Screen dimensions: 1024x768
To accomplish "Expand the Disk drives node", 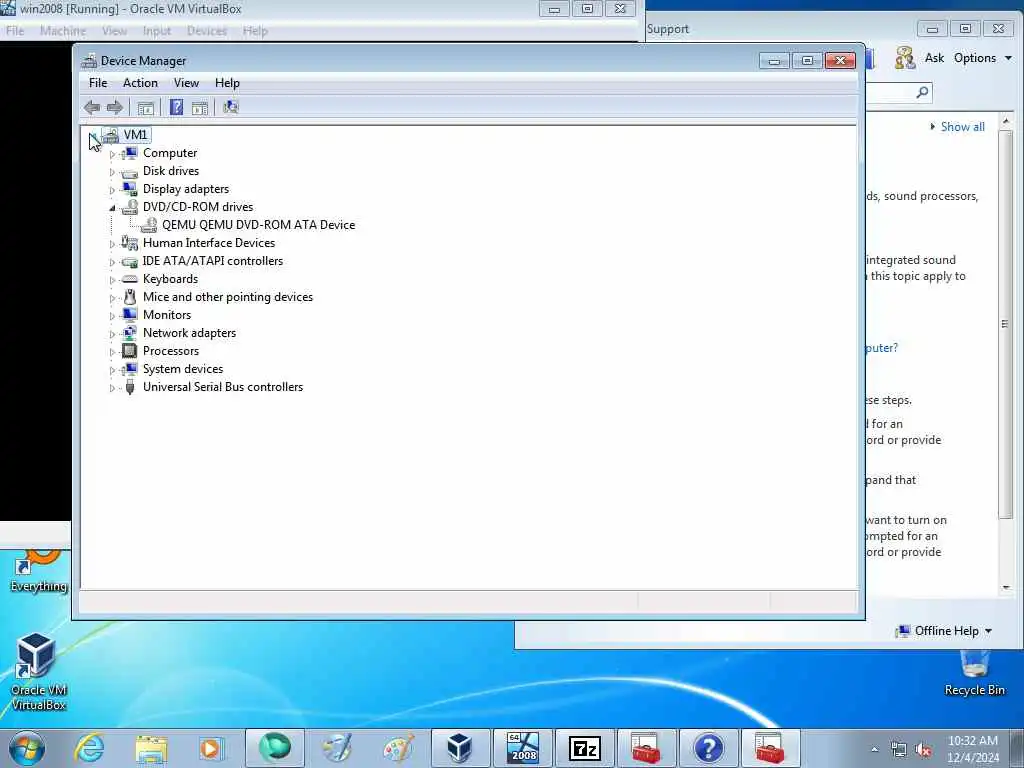I will (112, 172).
